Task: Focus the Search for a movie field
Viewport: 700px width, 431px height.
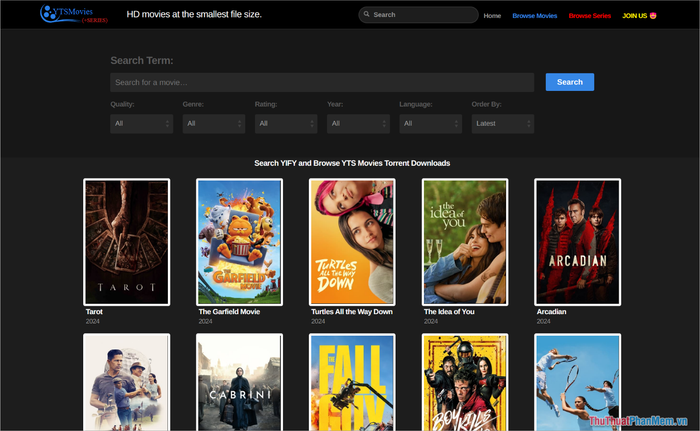Action: [x=321, y=82]
